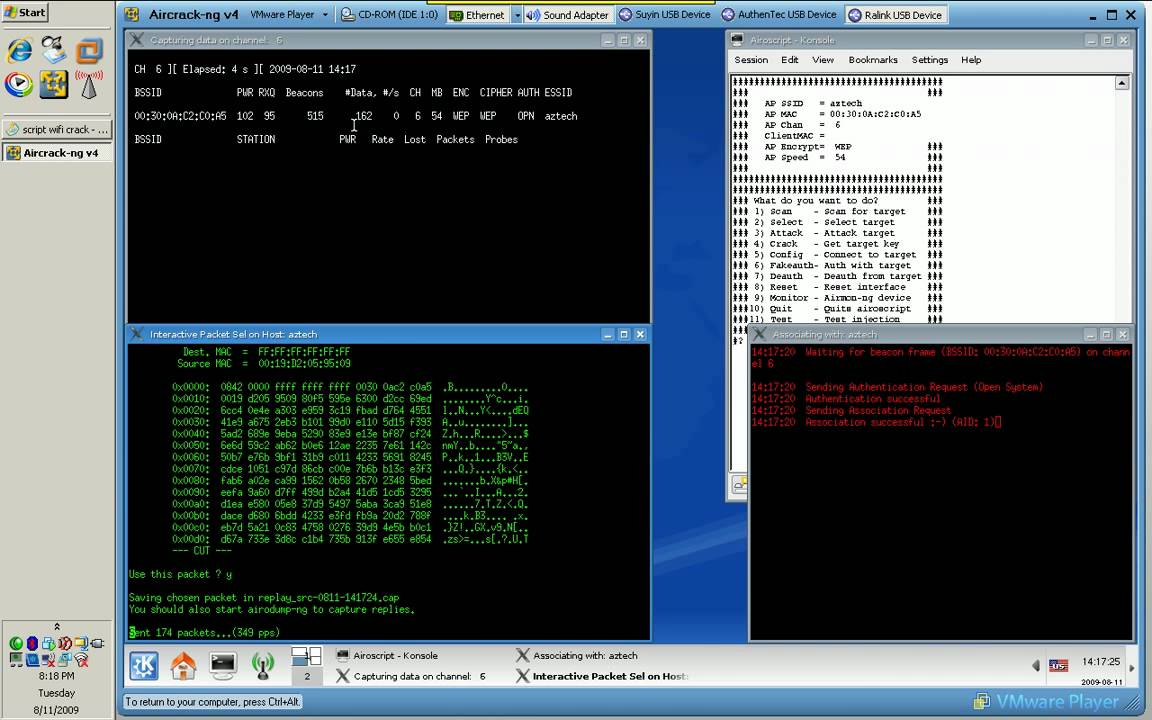The image size is (1152, 720).
Task: Open the wireless antenna quick launch icon
Action: point(89,84)
